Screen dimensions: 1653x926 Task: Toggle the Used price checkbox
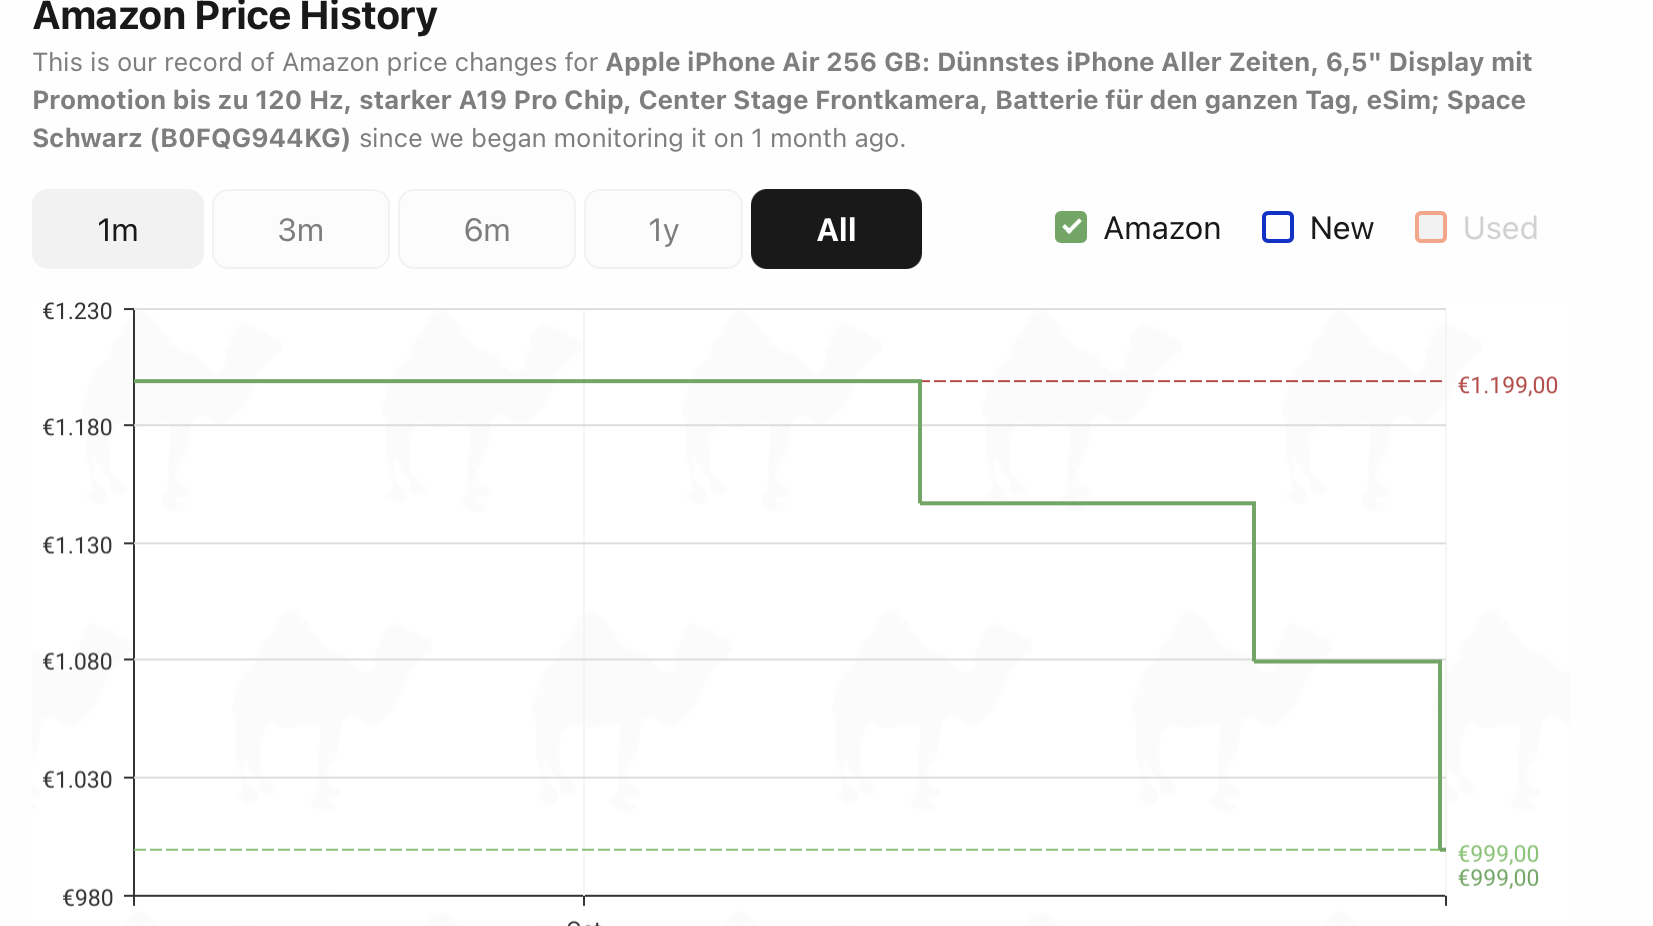click(1431, 227)
